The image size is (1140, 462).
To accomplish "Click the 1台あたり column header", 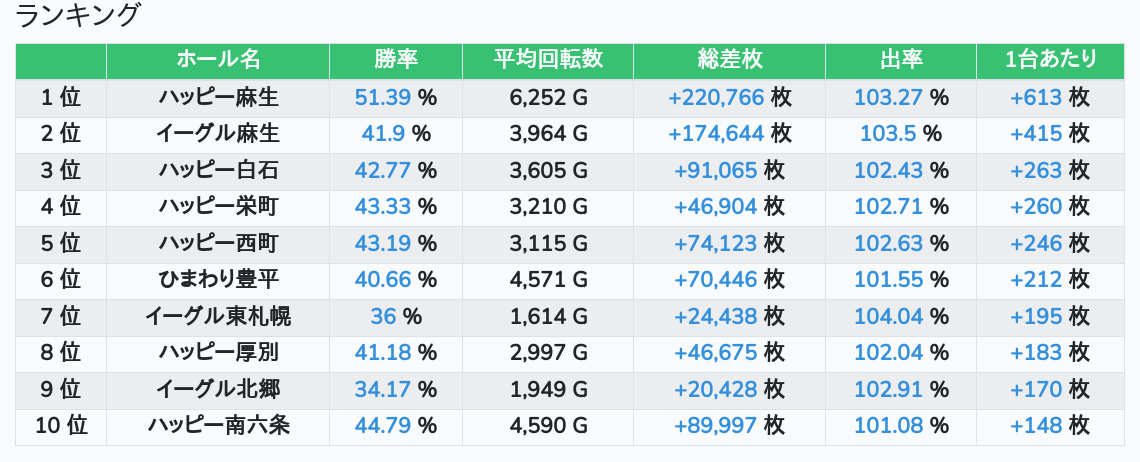I will tap(1050, 60).
